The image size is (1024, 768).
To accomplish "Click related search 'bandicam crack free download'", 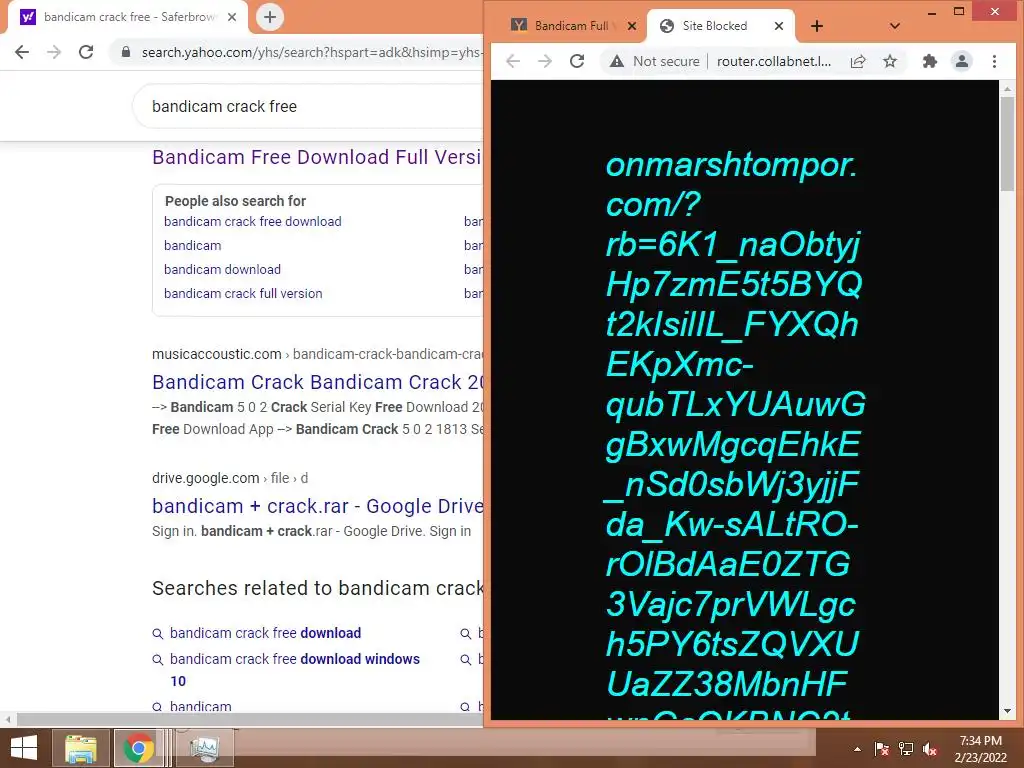I will coord(265,633).
